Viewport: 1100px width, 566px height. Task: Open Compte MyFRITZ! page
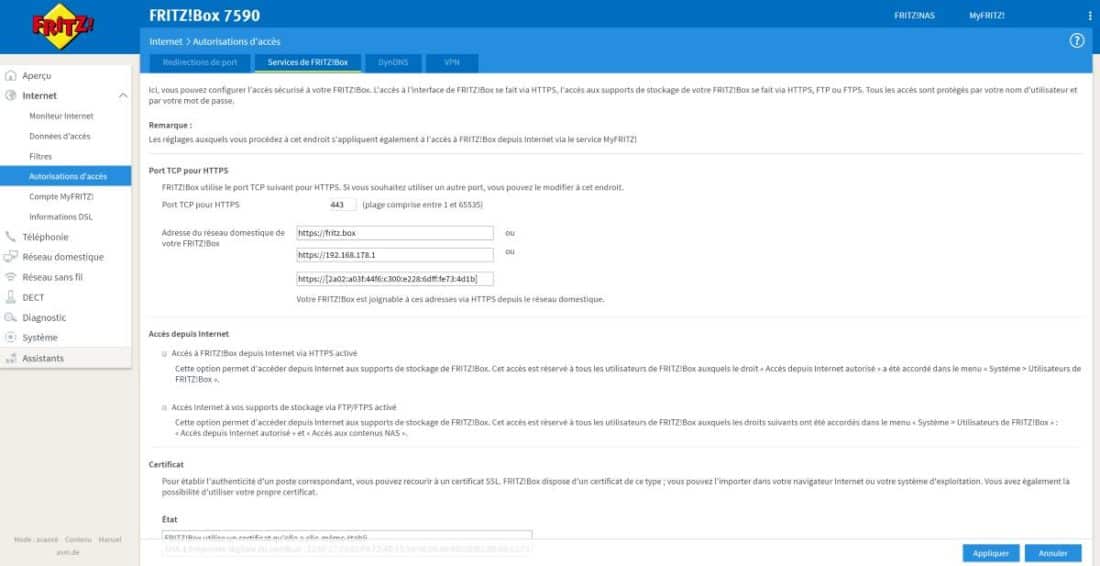click(61, 196)
